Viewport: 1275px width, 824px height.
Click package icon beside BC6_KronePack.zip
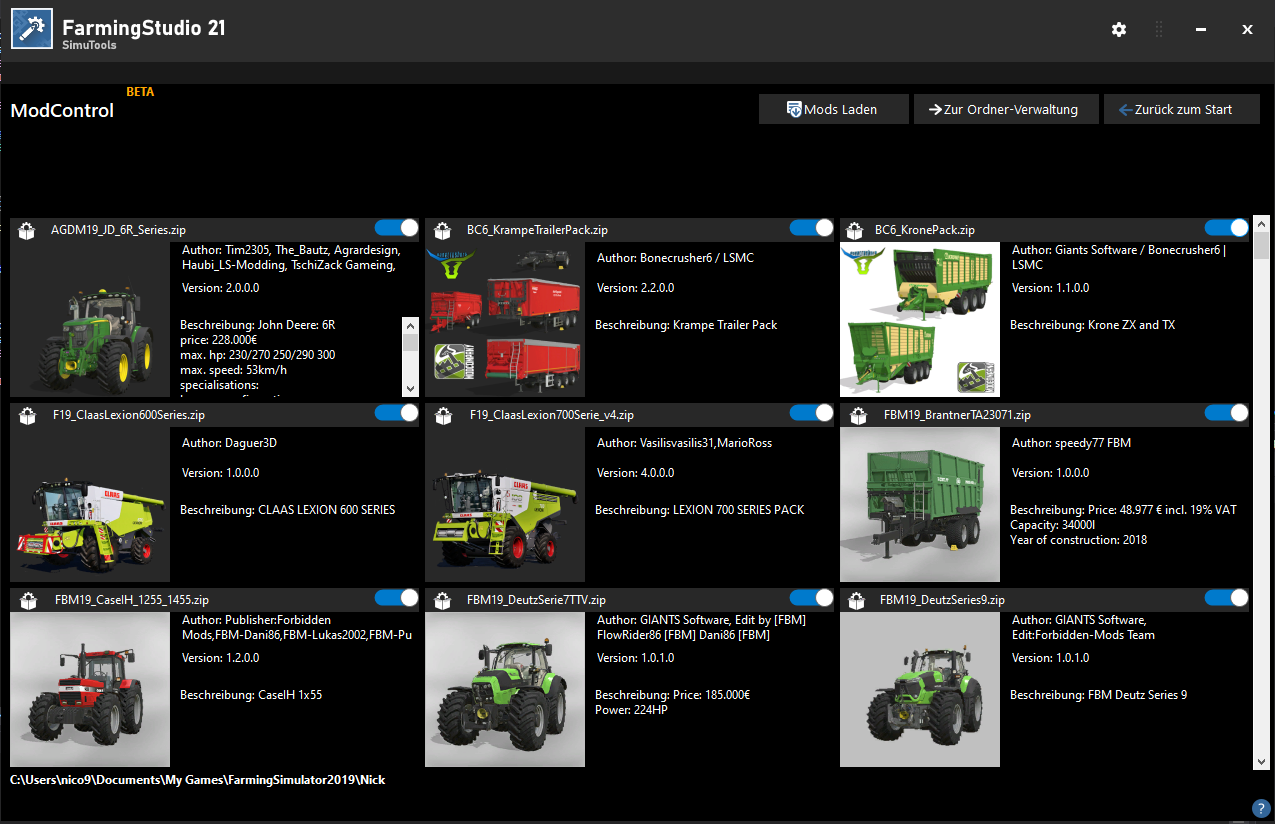tap(857, 230)
